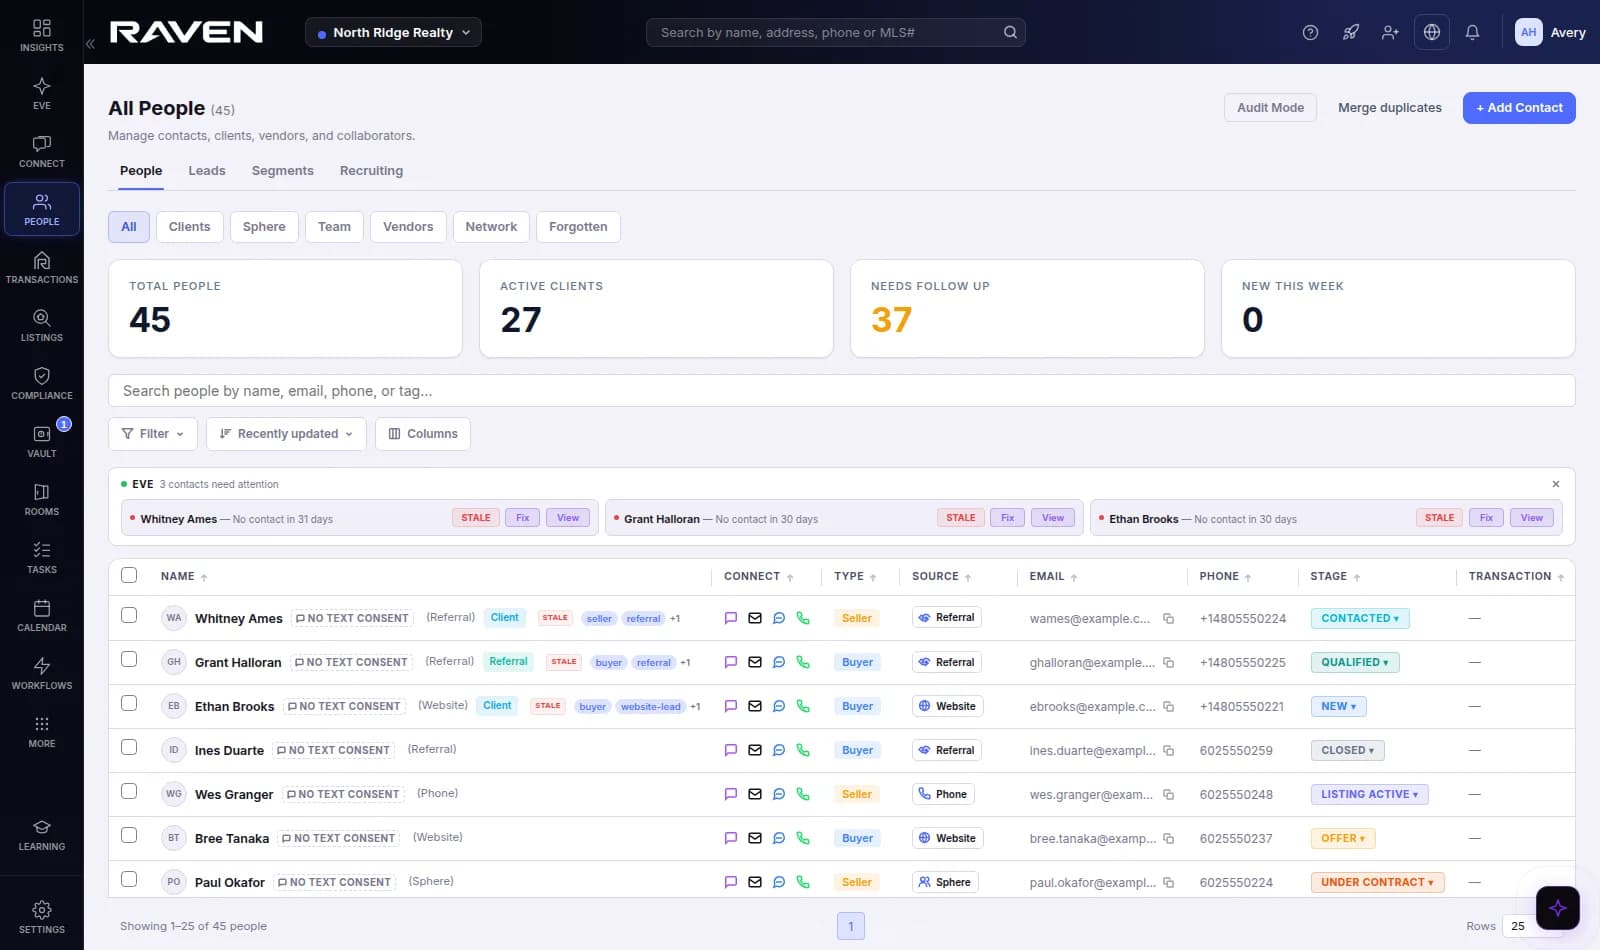
Task: Click the Audit Mode button
Action: coord(1270,108)
